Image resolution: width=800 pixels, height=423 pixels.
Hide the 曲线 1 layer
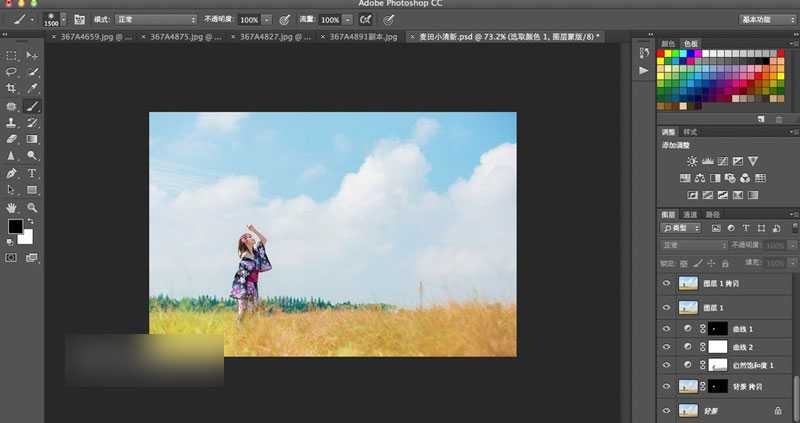click(x=667, y=329)
